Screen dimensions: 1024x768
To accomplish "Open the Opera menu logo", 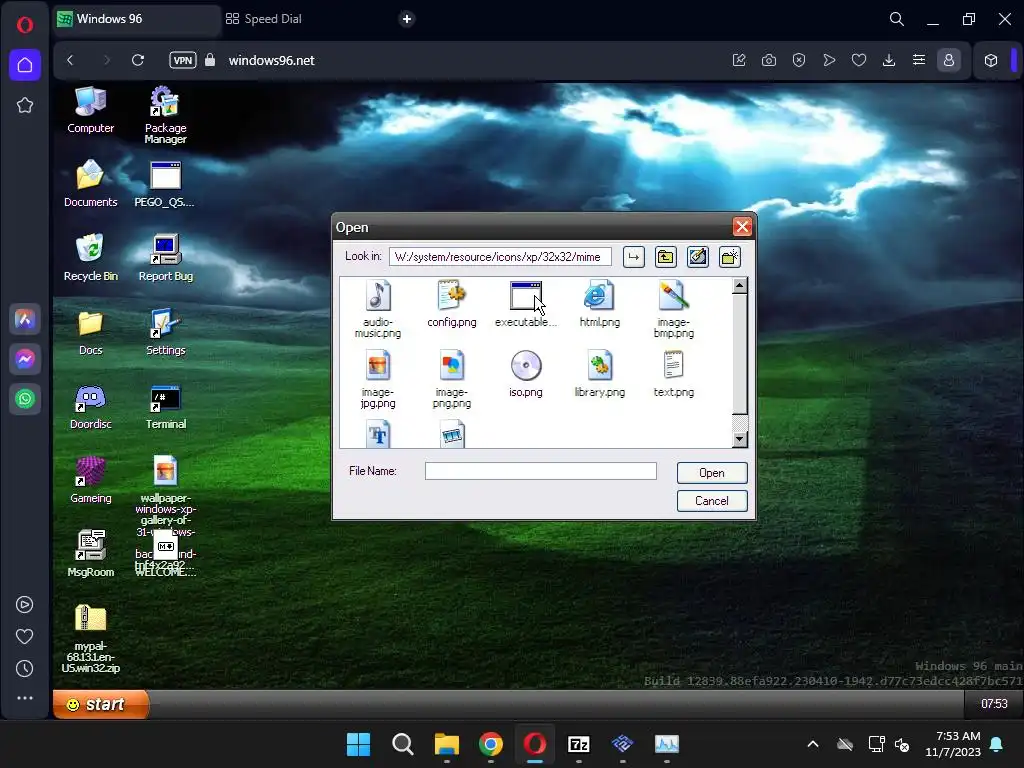I will 25,25.
